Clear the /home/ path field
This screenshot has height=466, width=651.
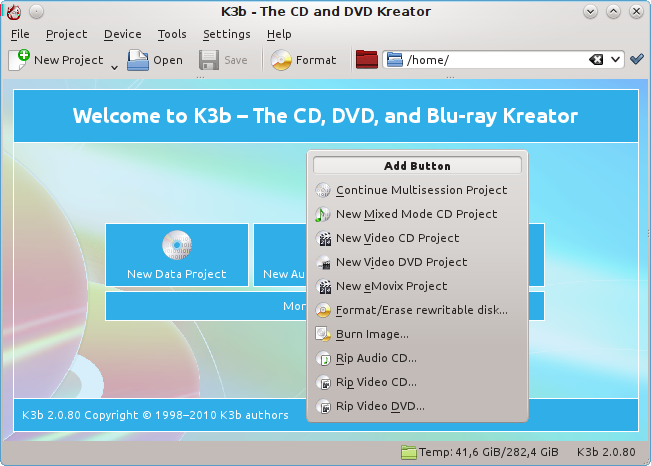coord(596,60)
